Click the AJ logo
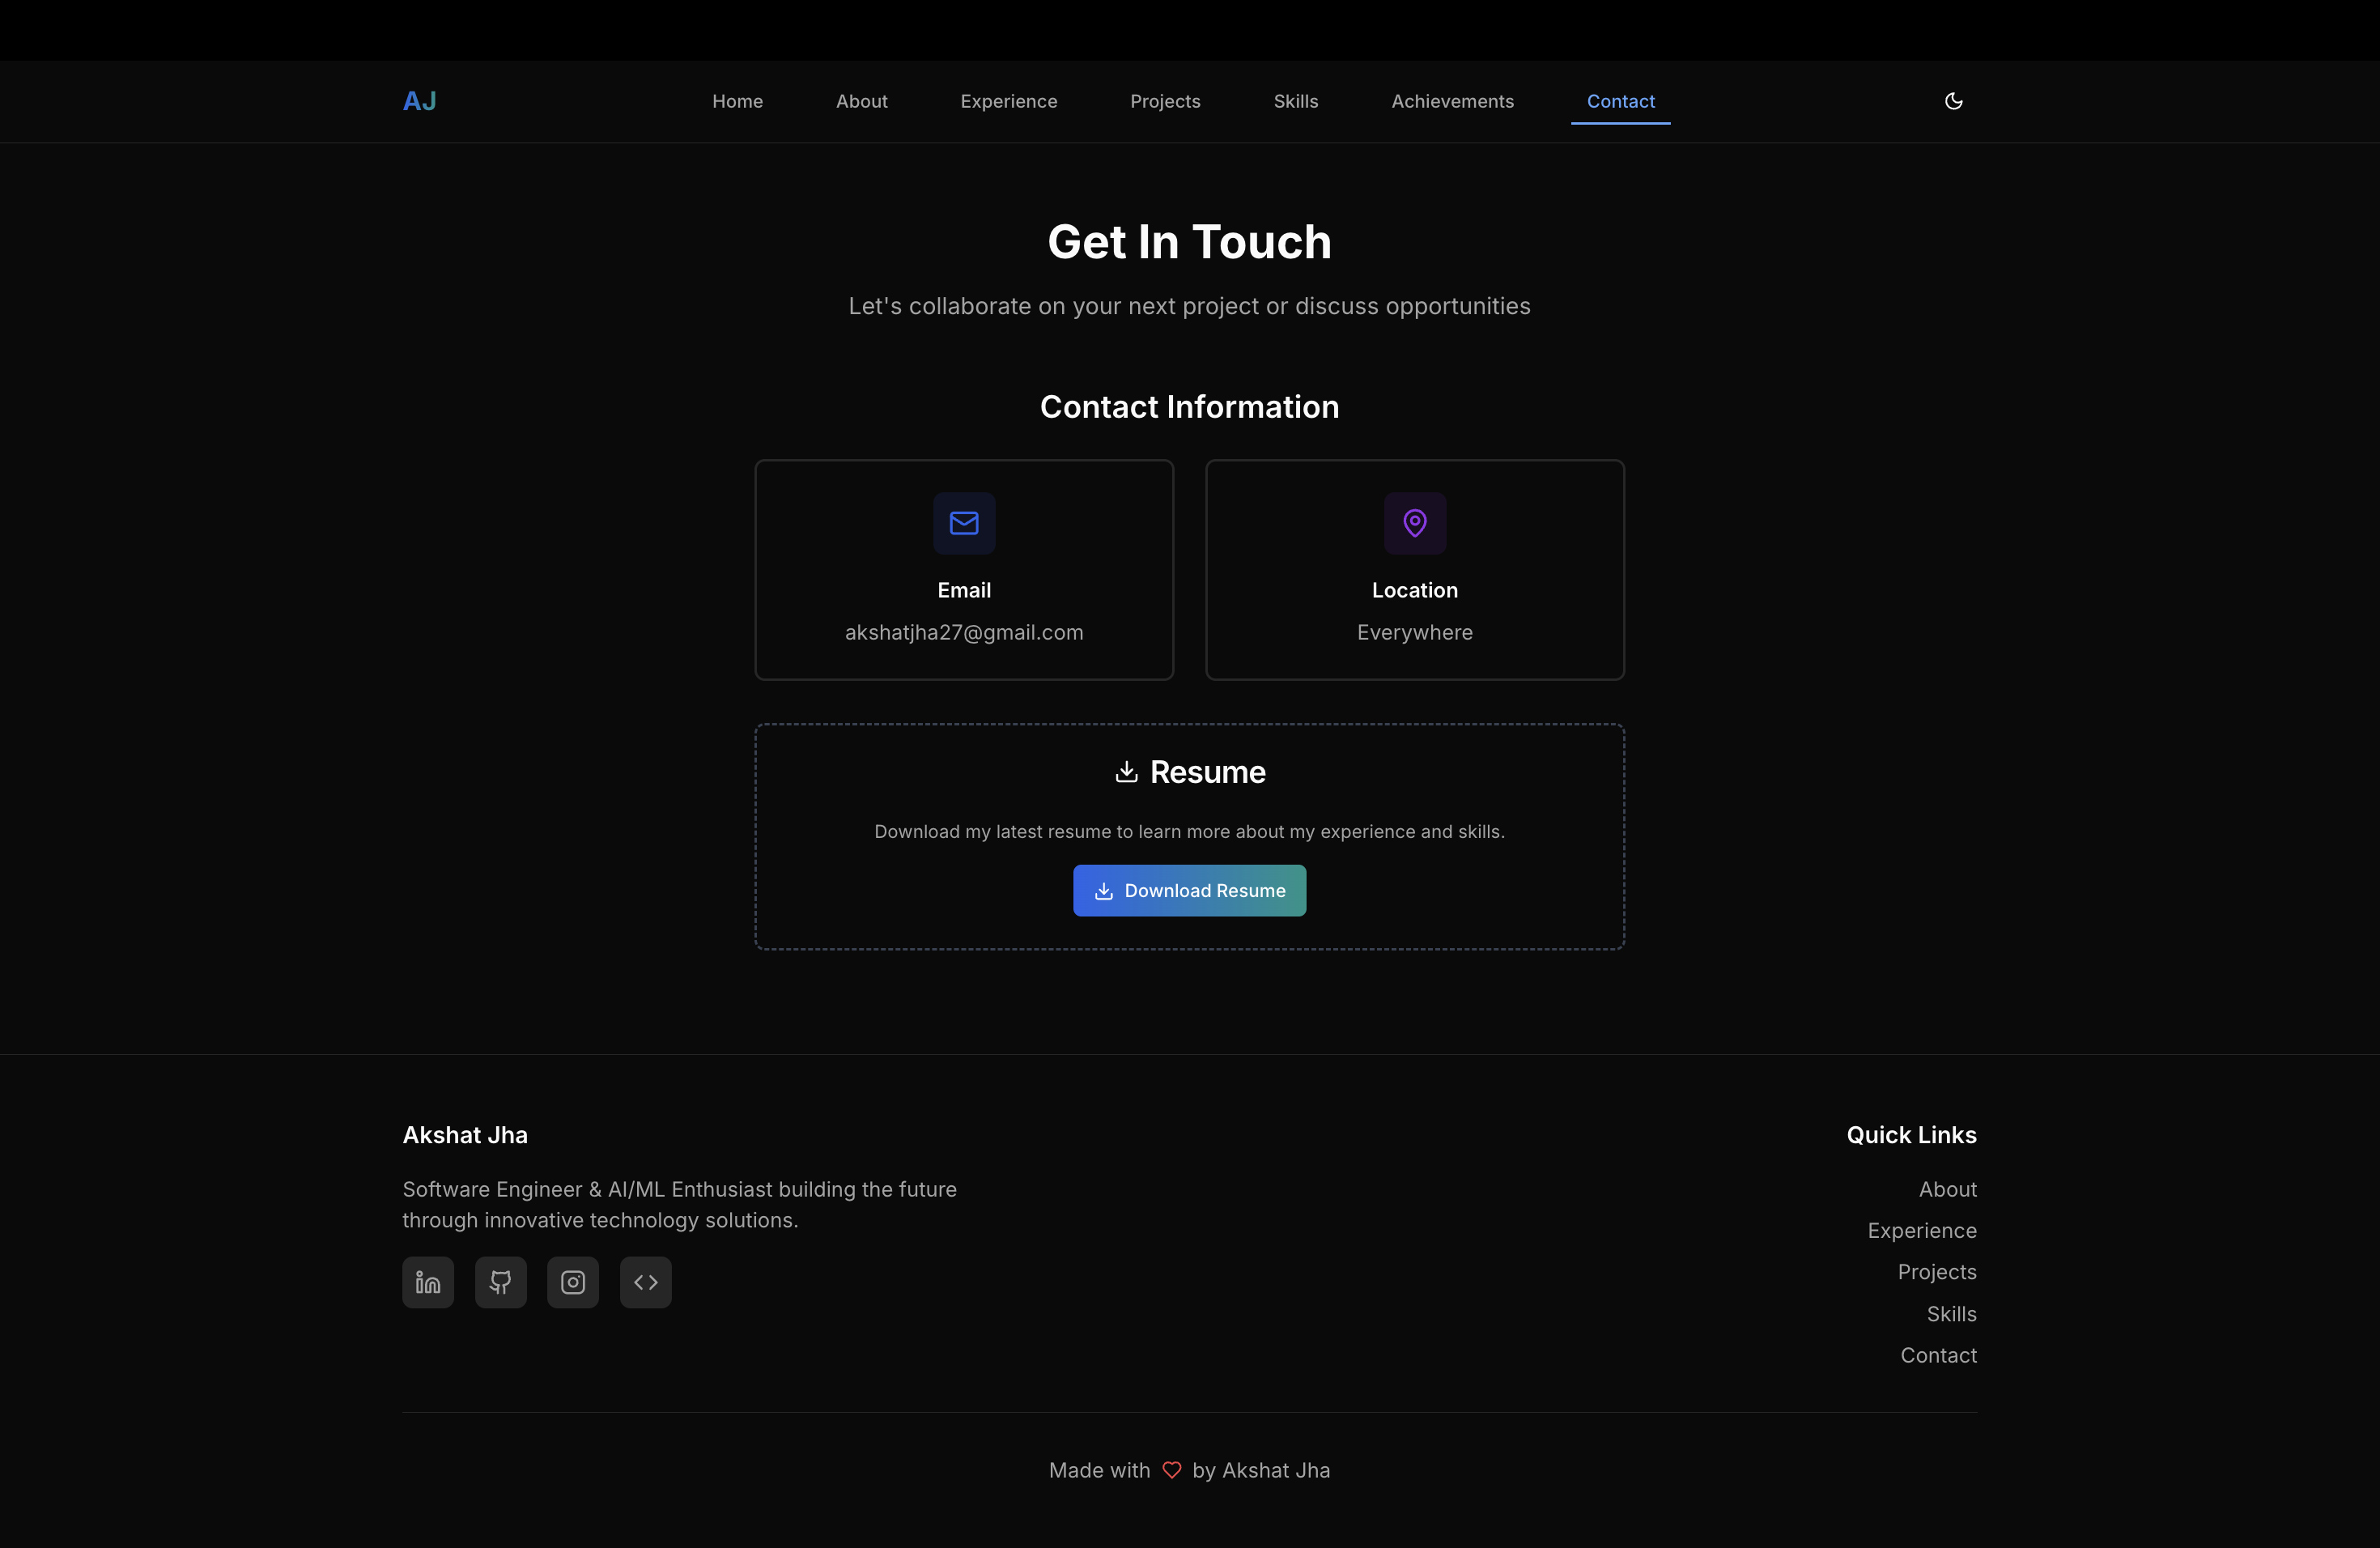 419,101
